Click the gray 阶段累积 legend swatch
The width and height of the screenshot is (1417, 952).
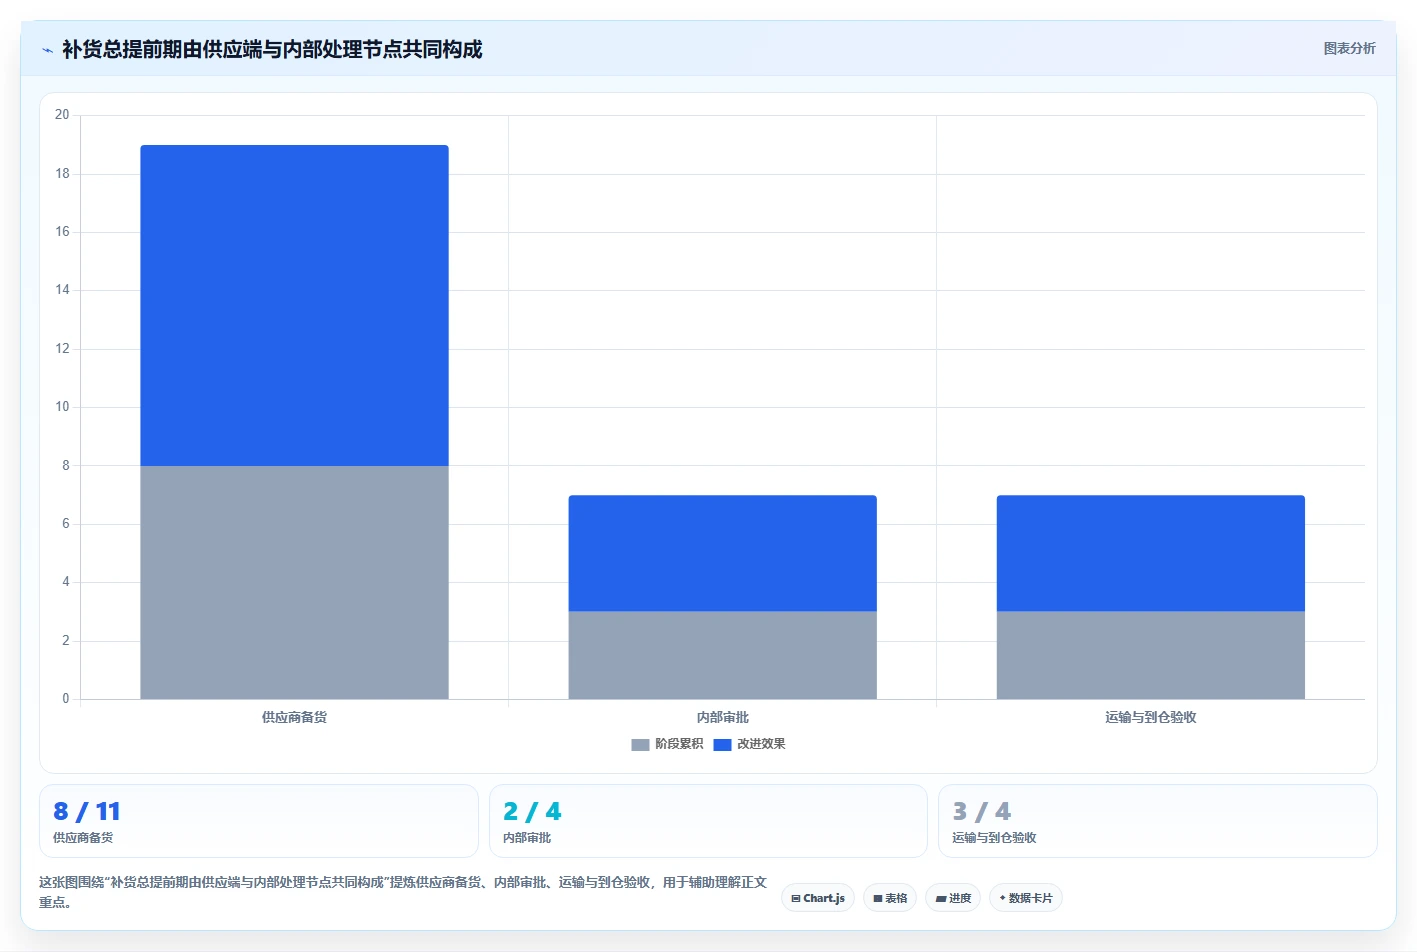(640, 745)
